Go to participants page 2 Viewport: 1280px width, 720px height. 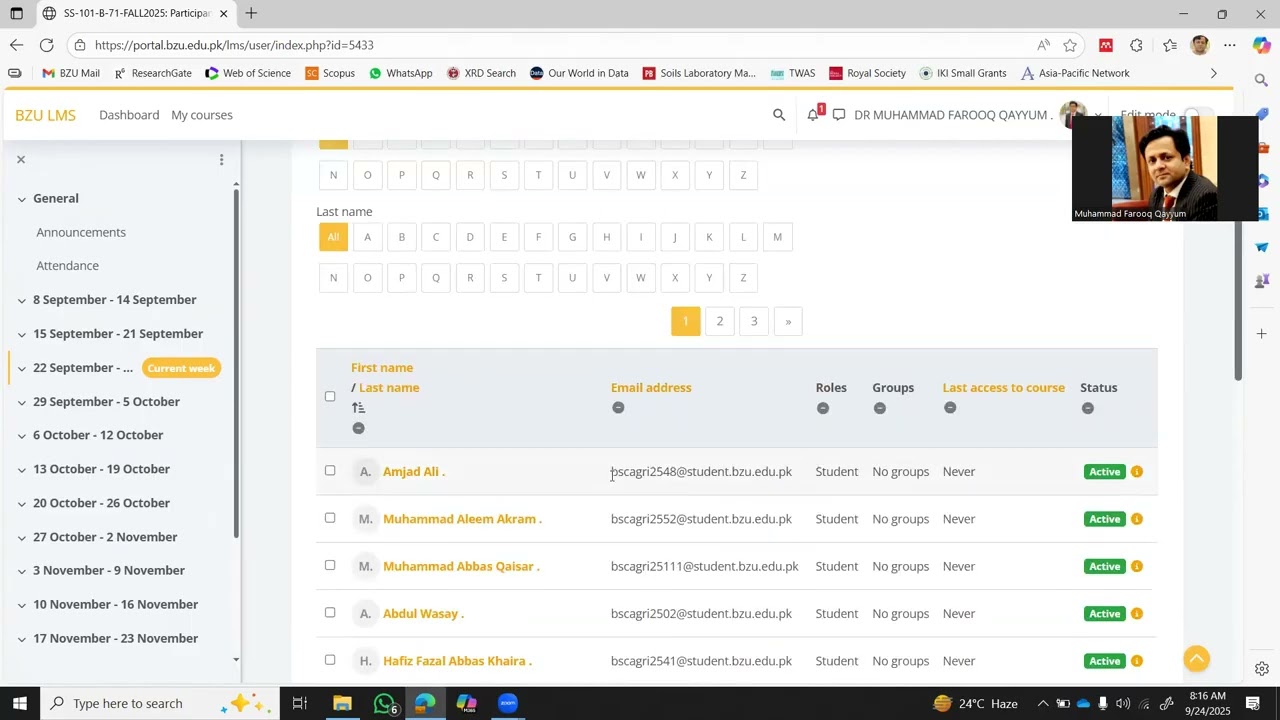[x=720, y=321]
